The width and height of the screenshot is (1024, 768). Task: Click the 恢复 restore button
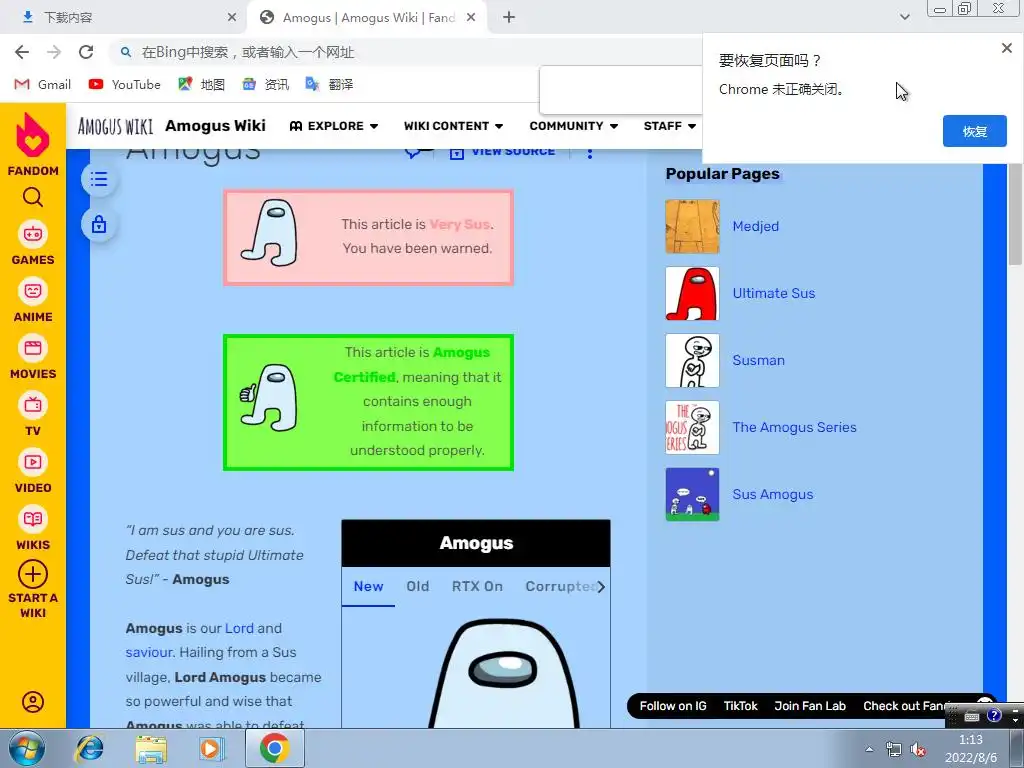tap(974, 131)
